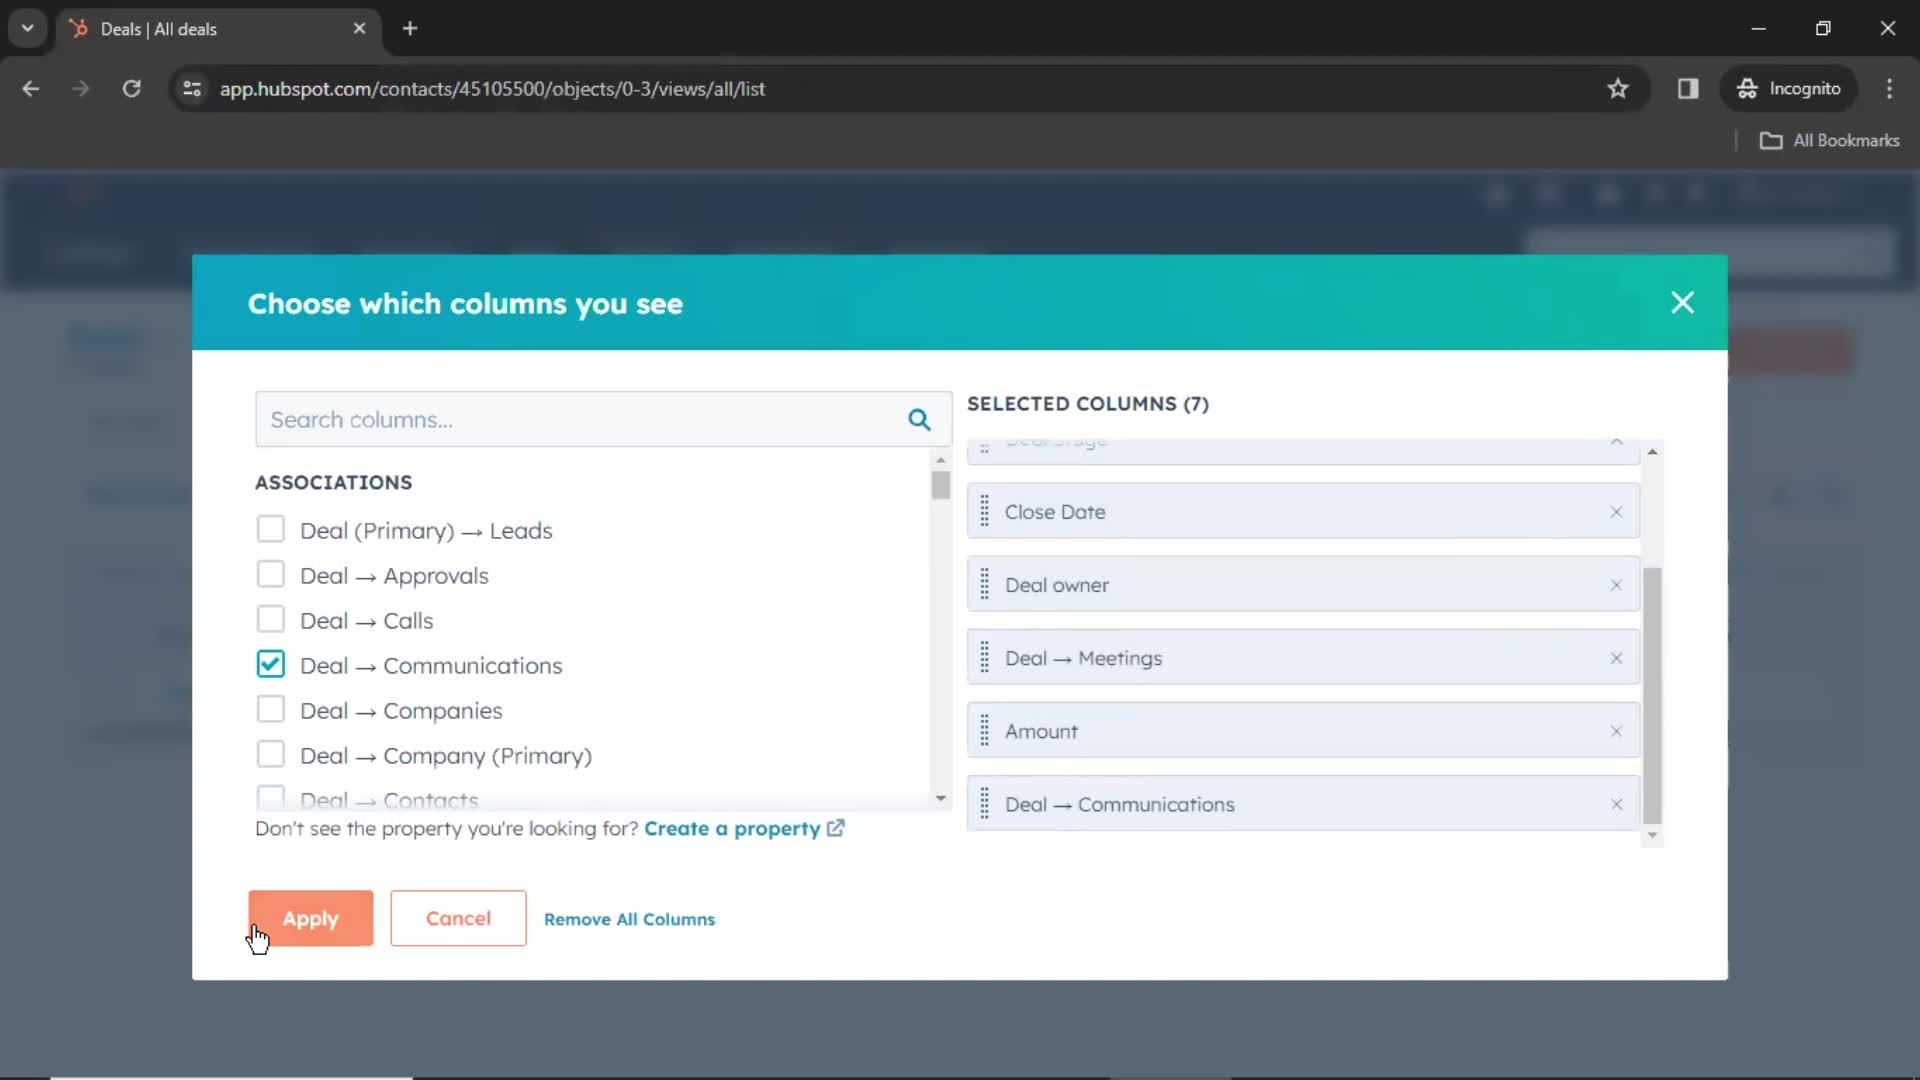Click the Incognito profile button
The image size is (1920, 1080).
pyautogui.click(x=1789, y=88)
